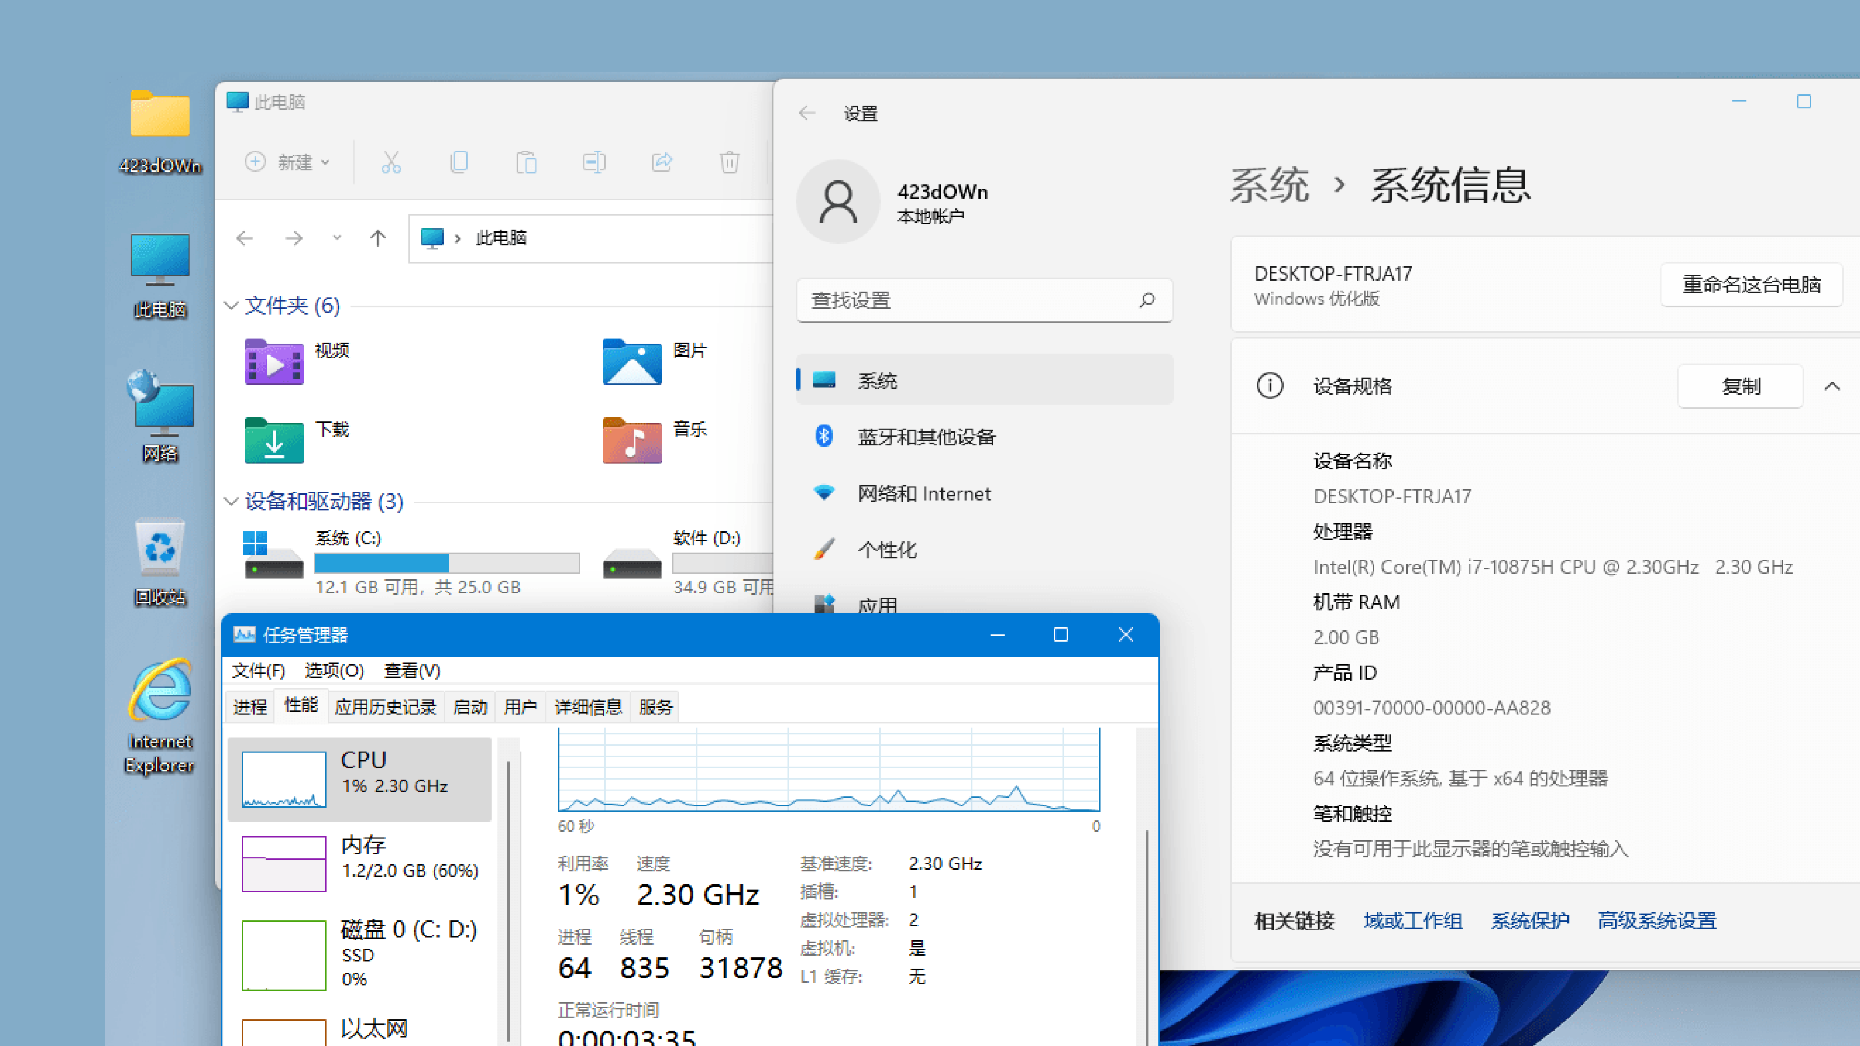Screen dimensions: 1860x1046
Task: Click the Cut icon in Explorer toolbar
Action: tap(391, 161)
